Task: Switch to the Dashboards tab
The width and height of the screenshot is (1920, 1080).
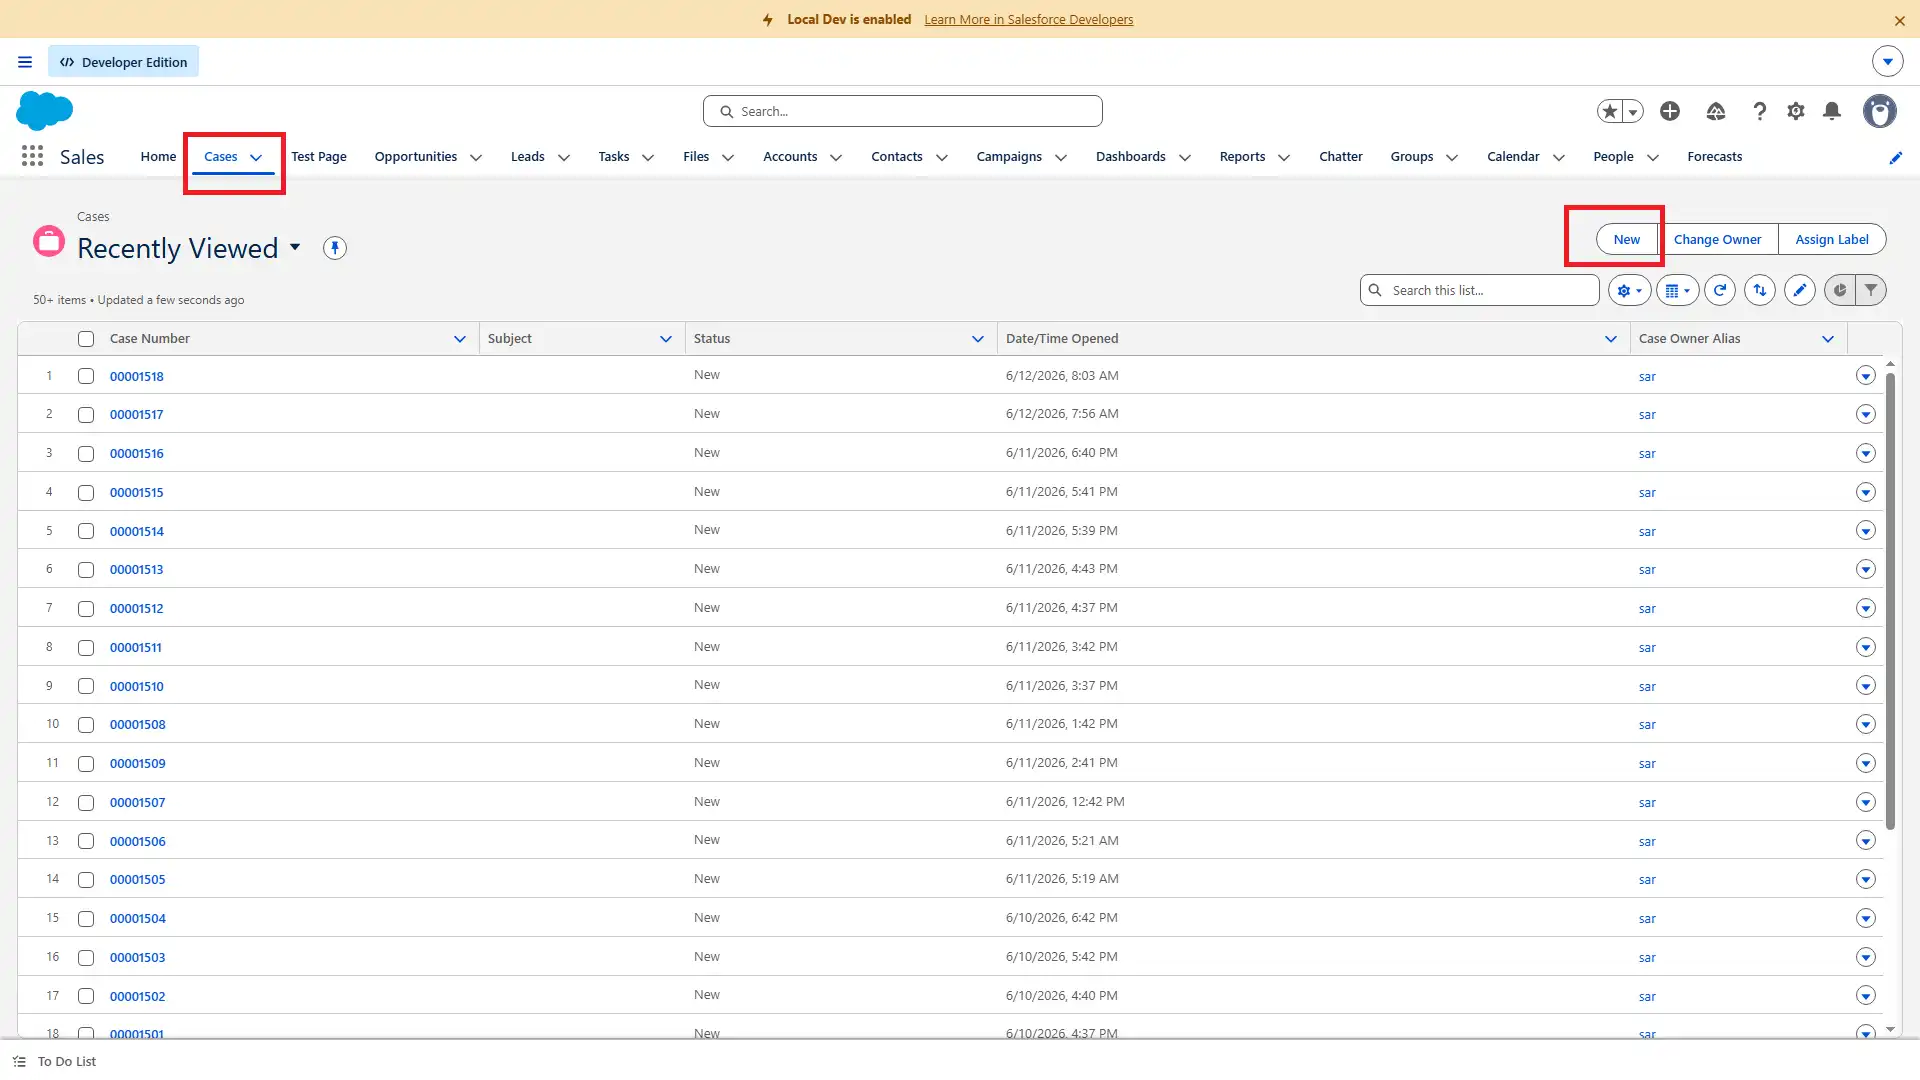Action: click(1131, 157)
